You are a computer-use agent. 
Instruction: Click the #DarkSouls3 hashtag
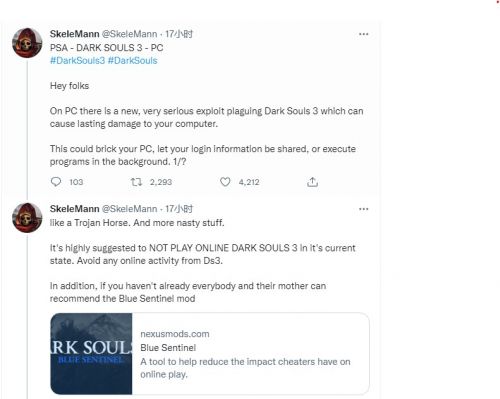pyautogui.click(x=77, y=61)
